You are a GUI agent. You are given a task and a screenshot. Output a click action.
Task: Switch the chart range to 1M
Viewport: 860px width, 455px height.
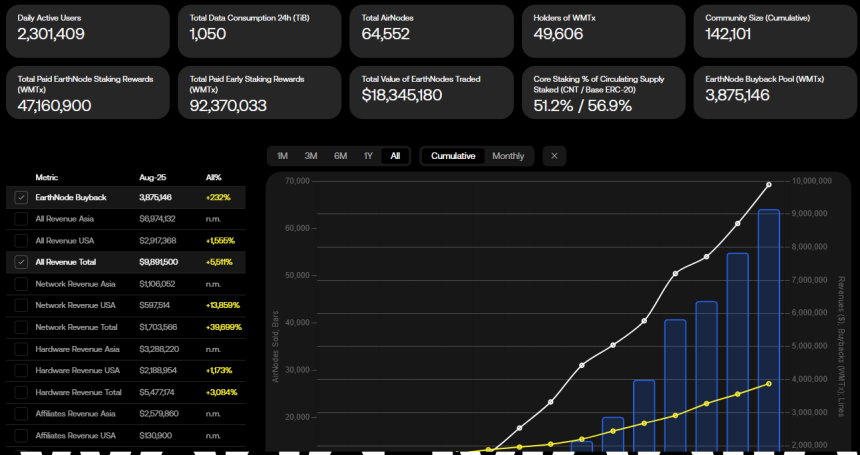[282, 156]
